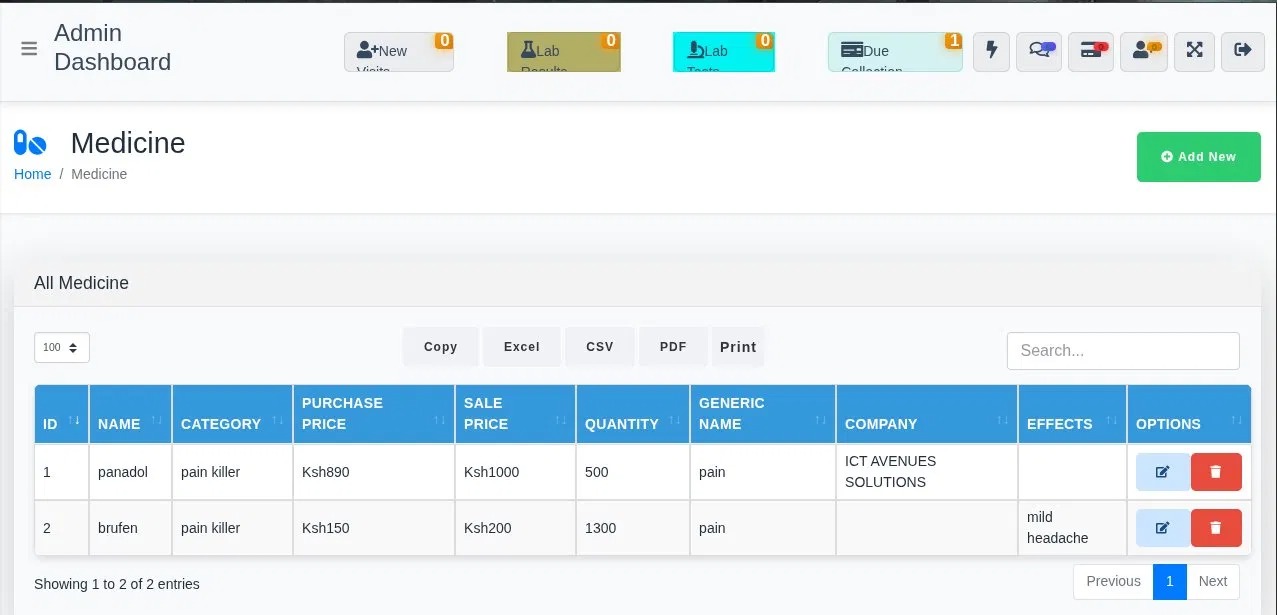Delete the brufen medicine row

click(x=1216, y=528)
